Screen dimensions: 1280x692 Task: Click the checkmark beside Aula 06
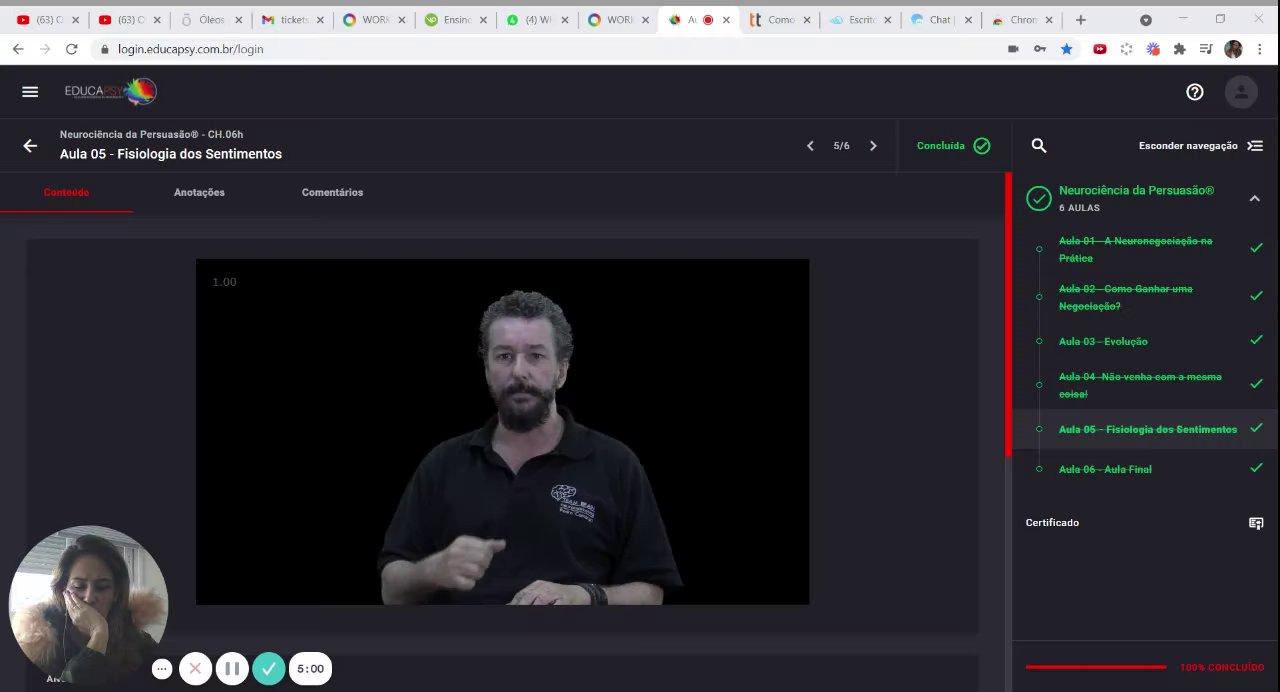click(1256, 468)
